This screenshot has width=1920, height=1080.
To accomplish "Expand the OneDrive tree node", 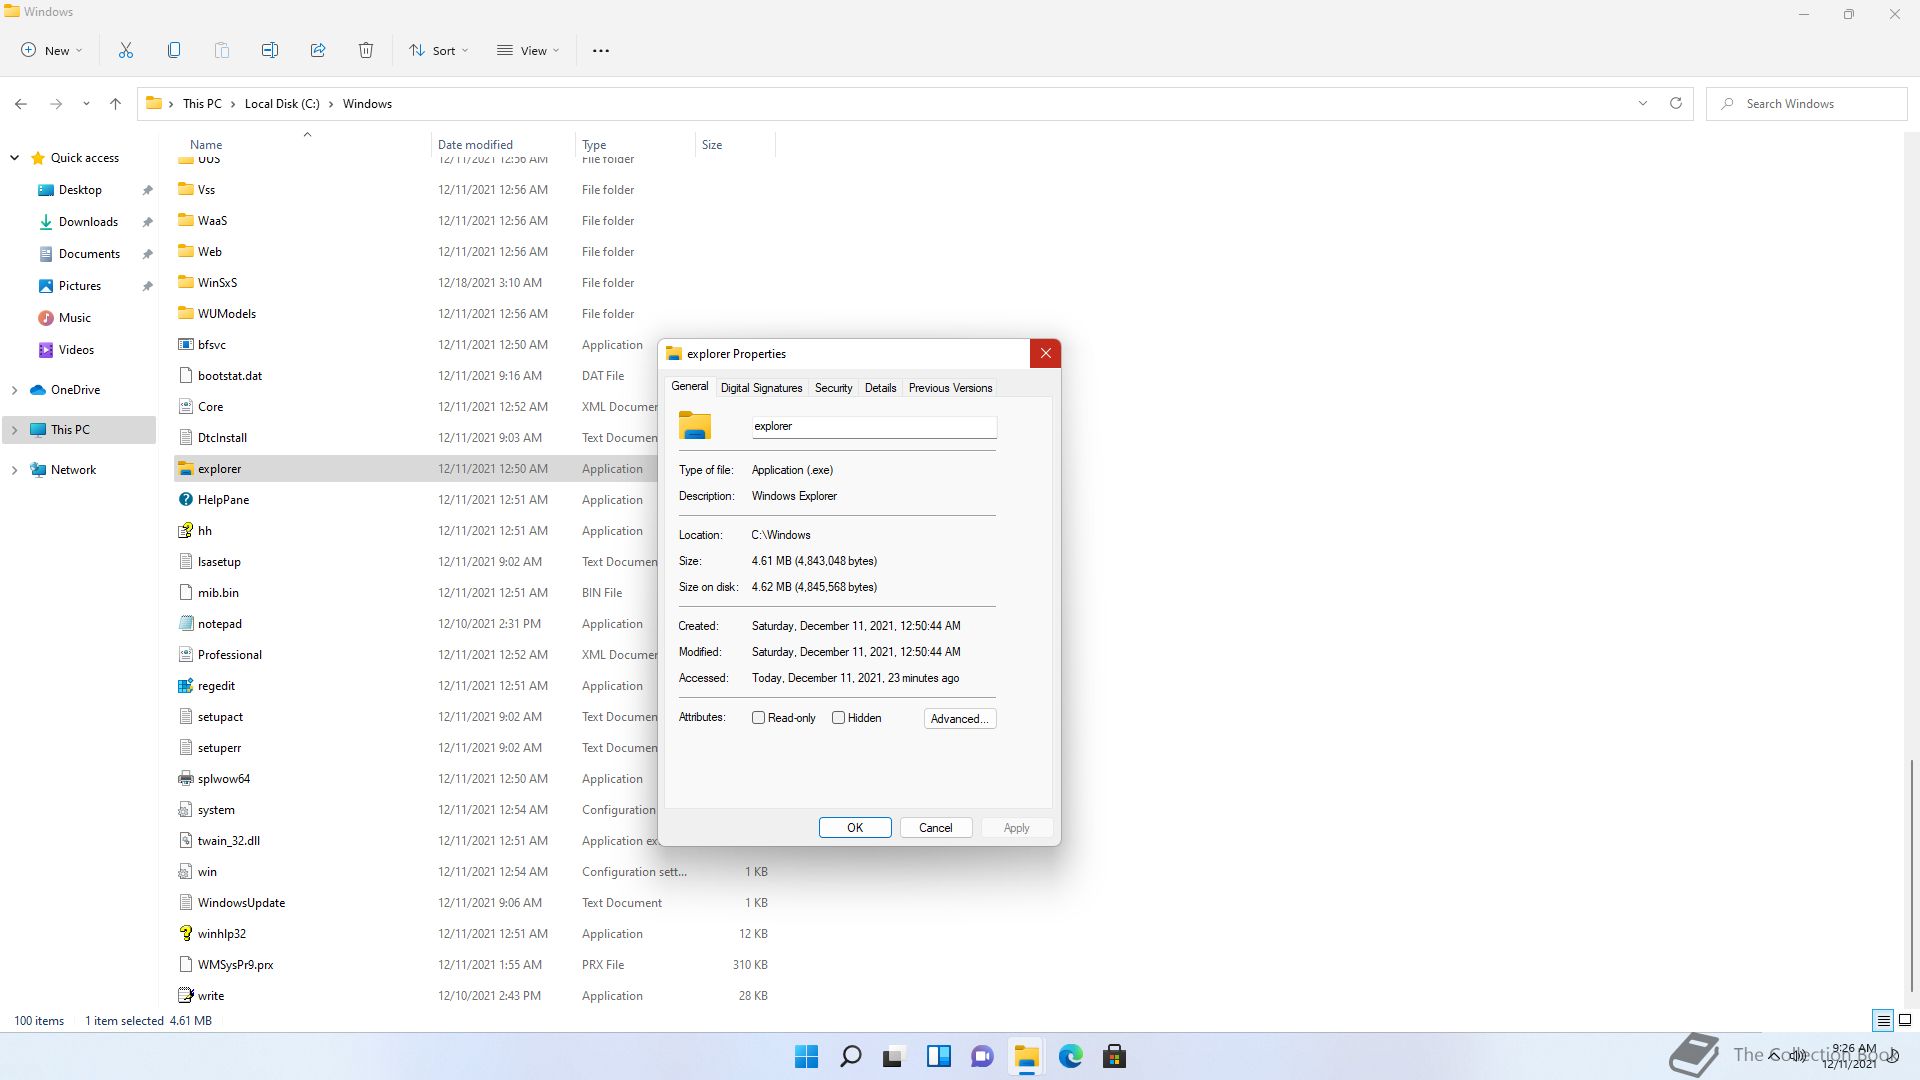I will (x=14, y=390).
